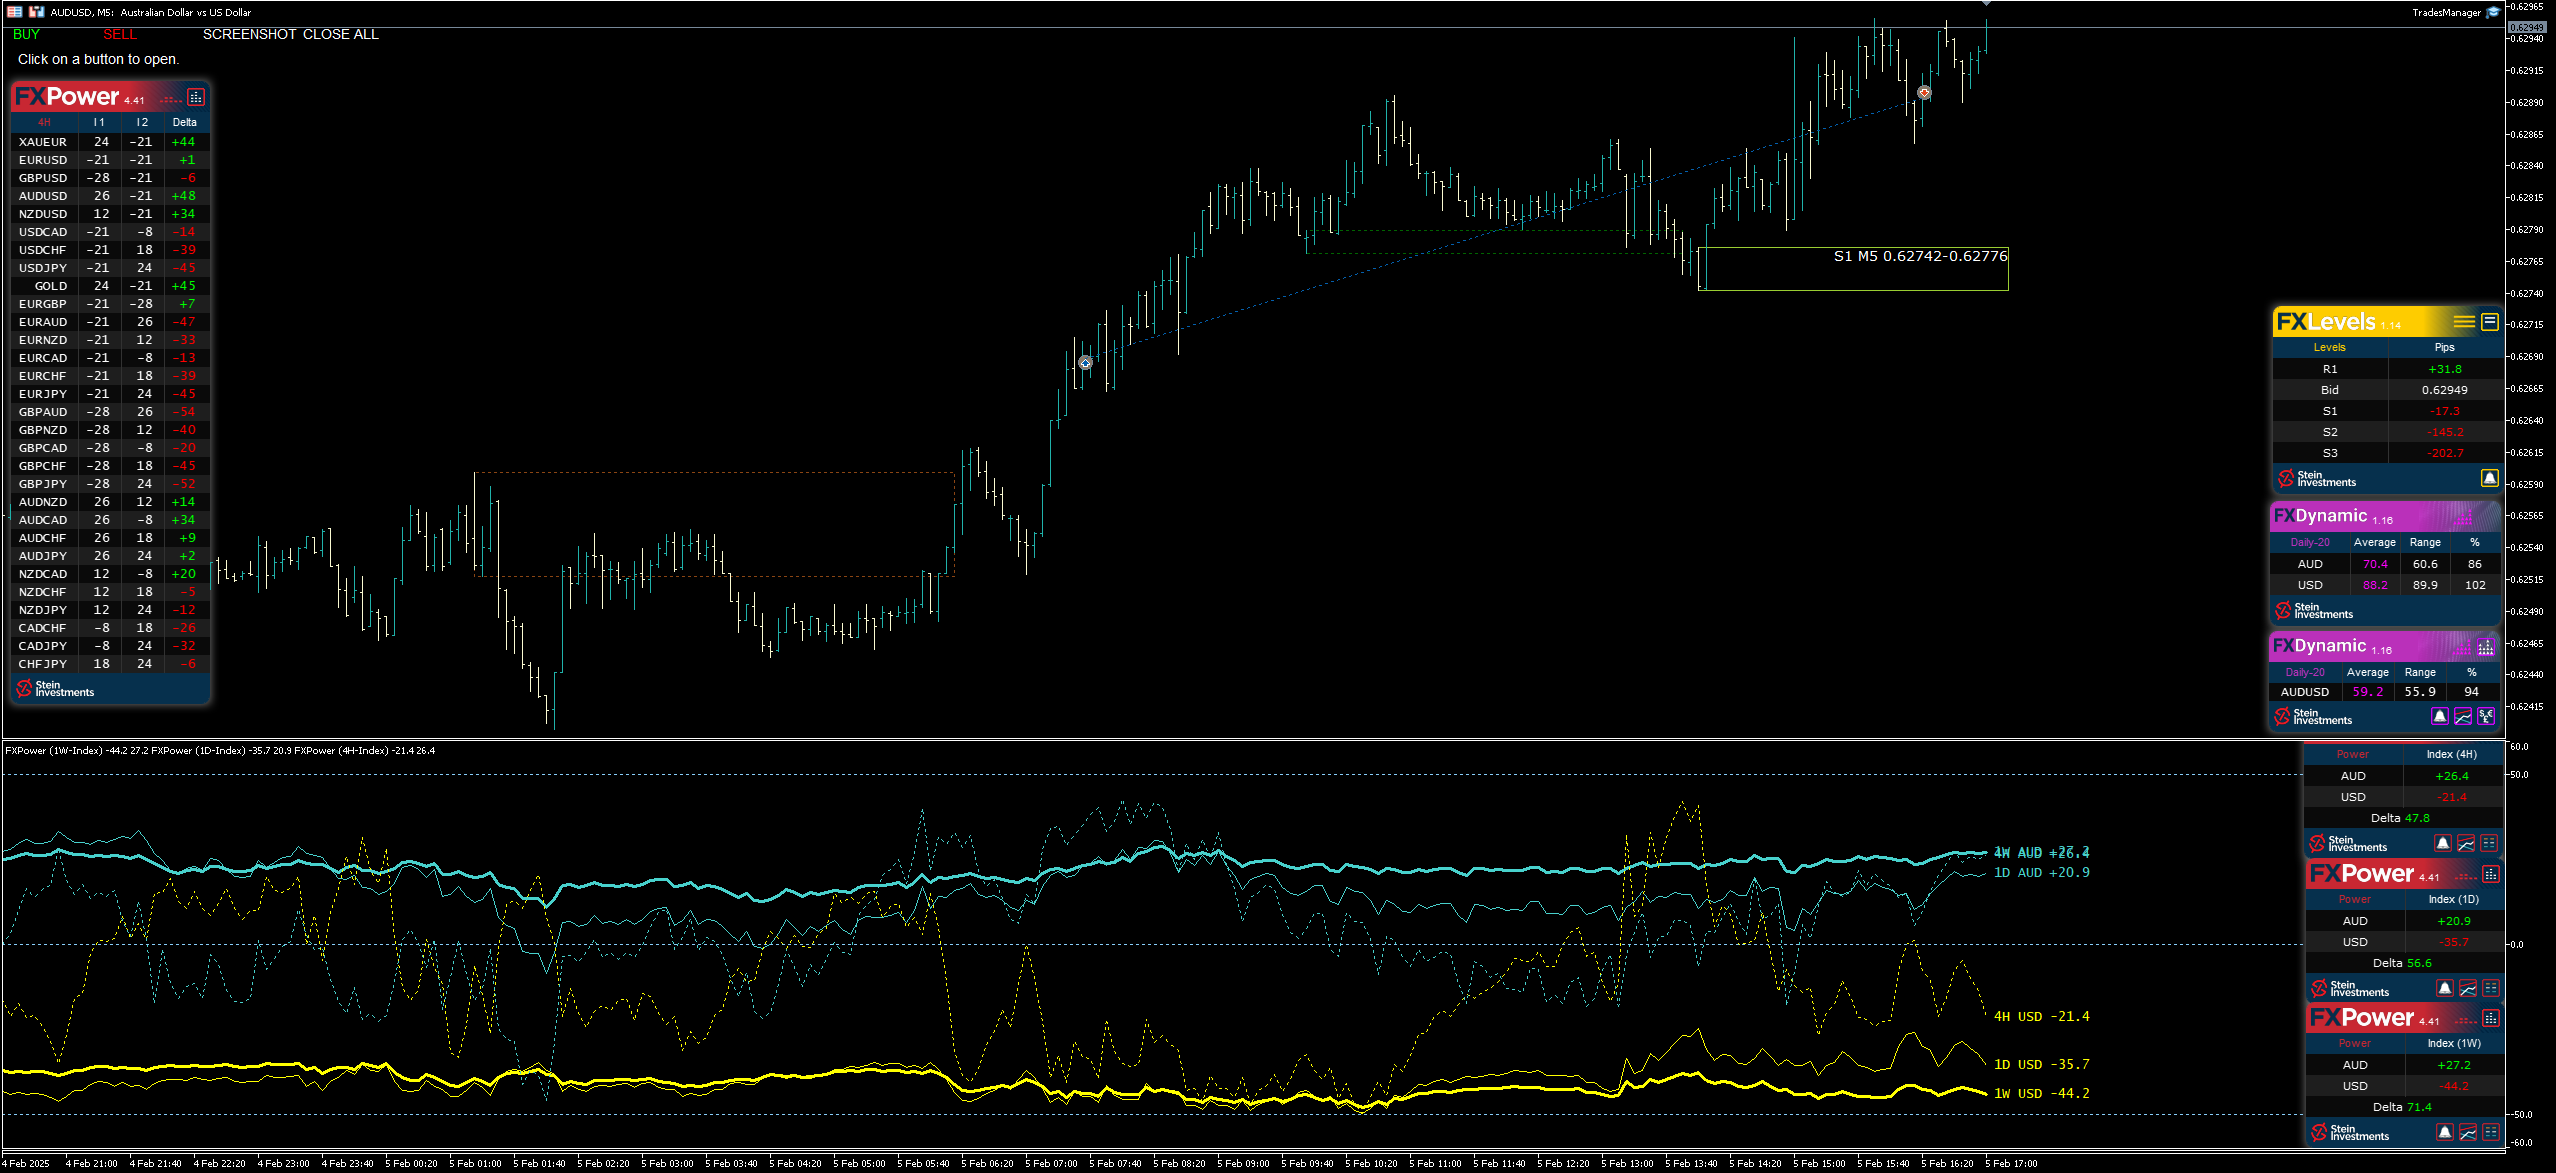The height and width of the screenshot is (1173, 2556).
Task: Click the 4H timeframe header in FXPower table
Action: coord(44,122)
